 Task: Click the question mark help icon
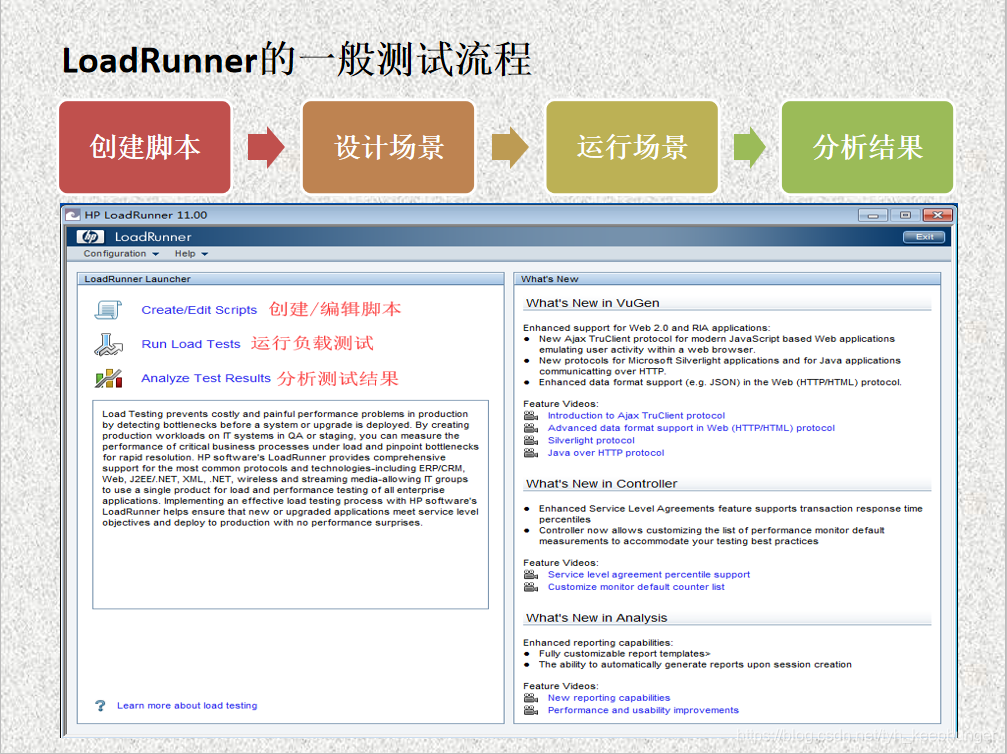pyautogui.click(x=100, y=705)
